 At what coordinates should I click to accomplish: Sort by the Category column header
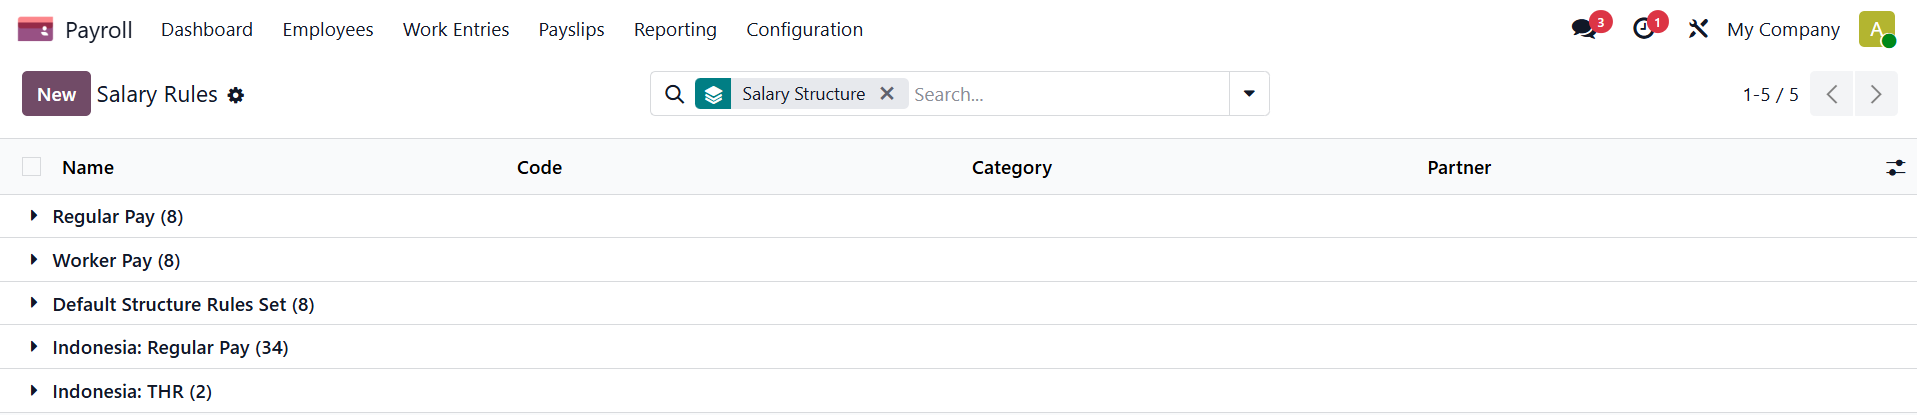[1012, 167]
